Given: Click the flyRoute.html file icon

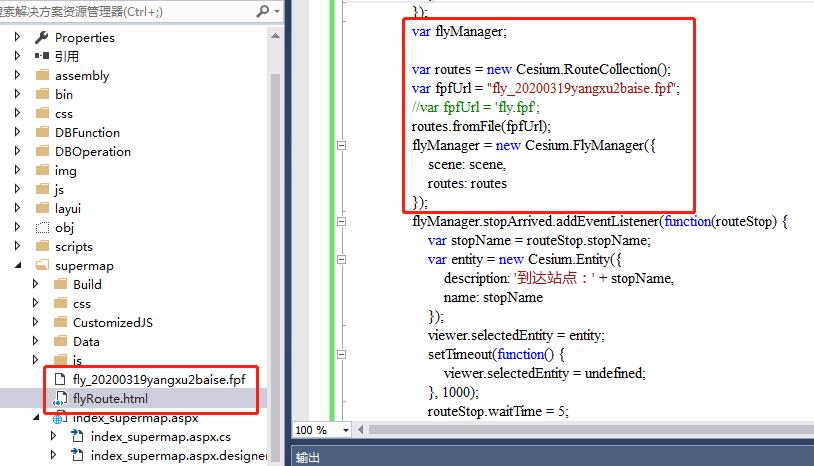Looking at the screenshot, I should (59, 398).
